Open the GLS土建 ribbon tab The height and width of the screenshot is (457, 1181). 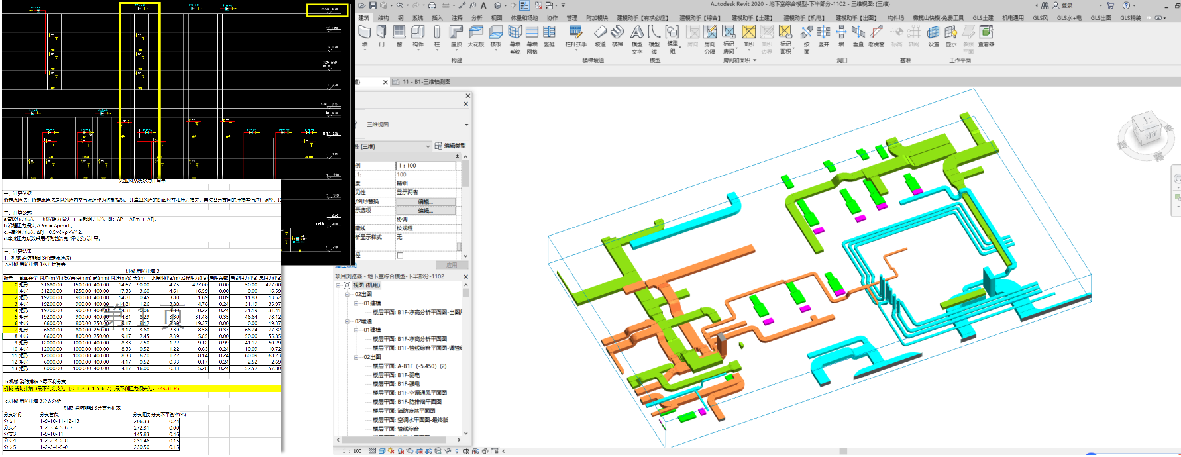983,18
